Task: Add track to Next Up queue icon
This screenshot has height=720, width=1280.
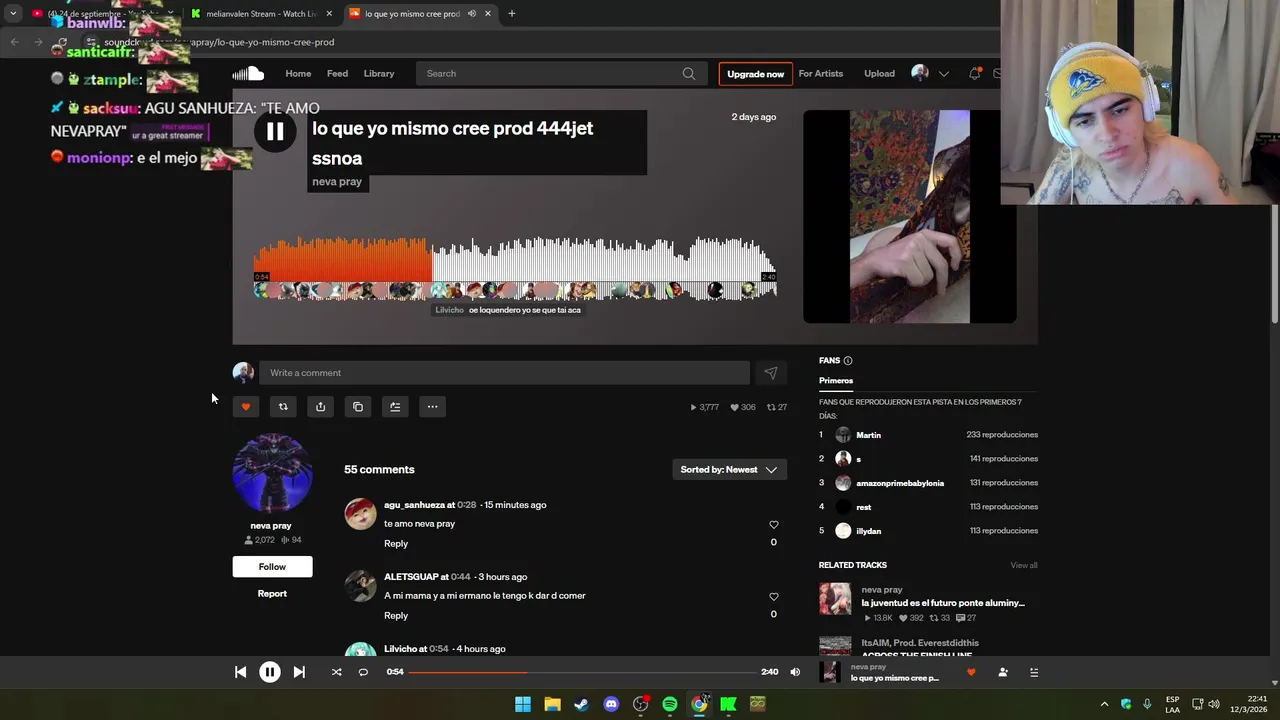Action: 395,407
